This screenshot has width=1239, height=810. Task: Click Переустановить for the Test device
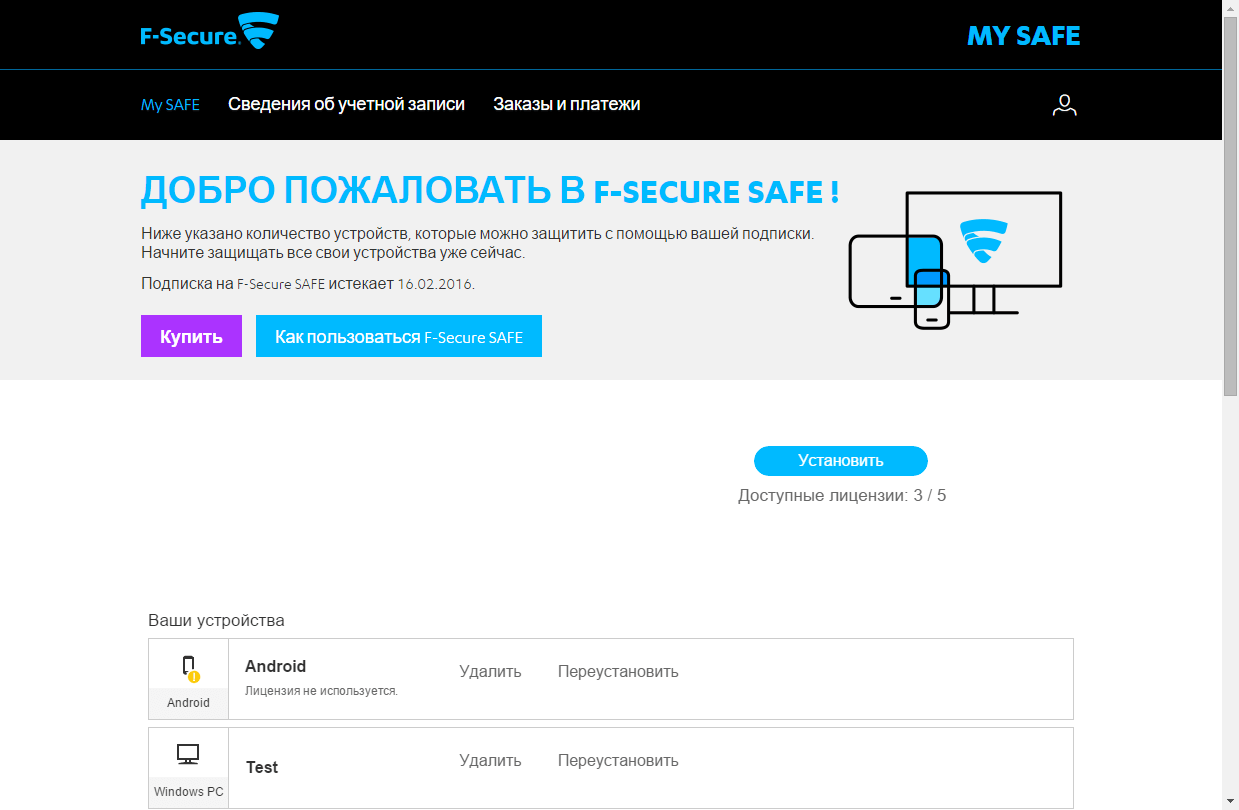pyautogui.click(x=618, y=760)
